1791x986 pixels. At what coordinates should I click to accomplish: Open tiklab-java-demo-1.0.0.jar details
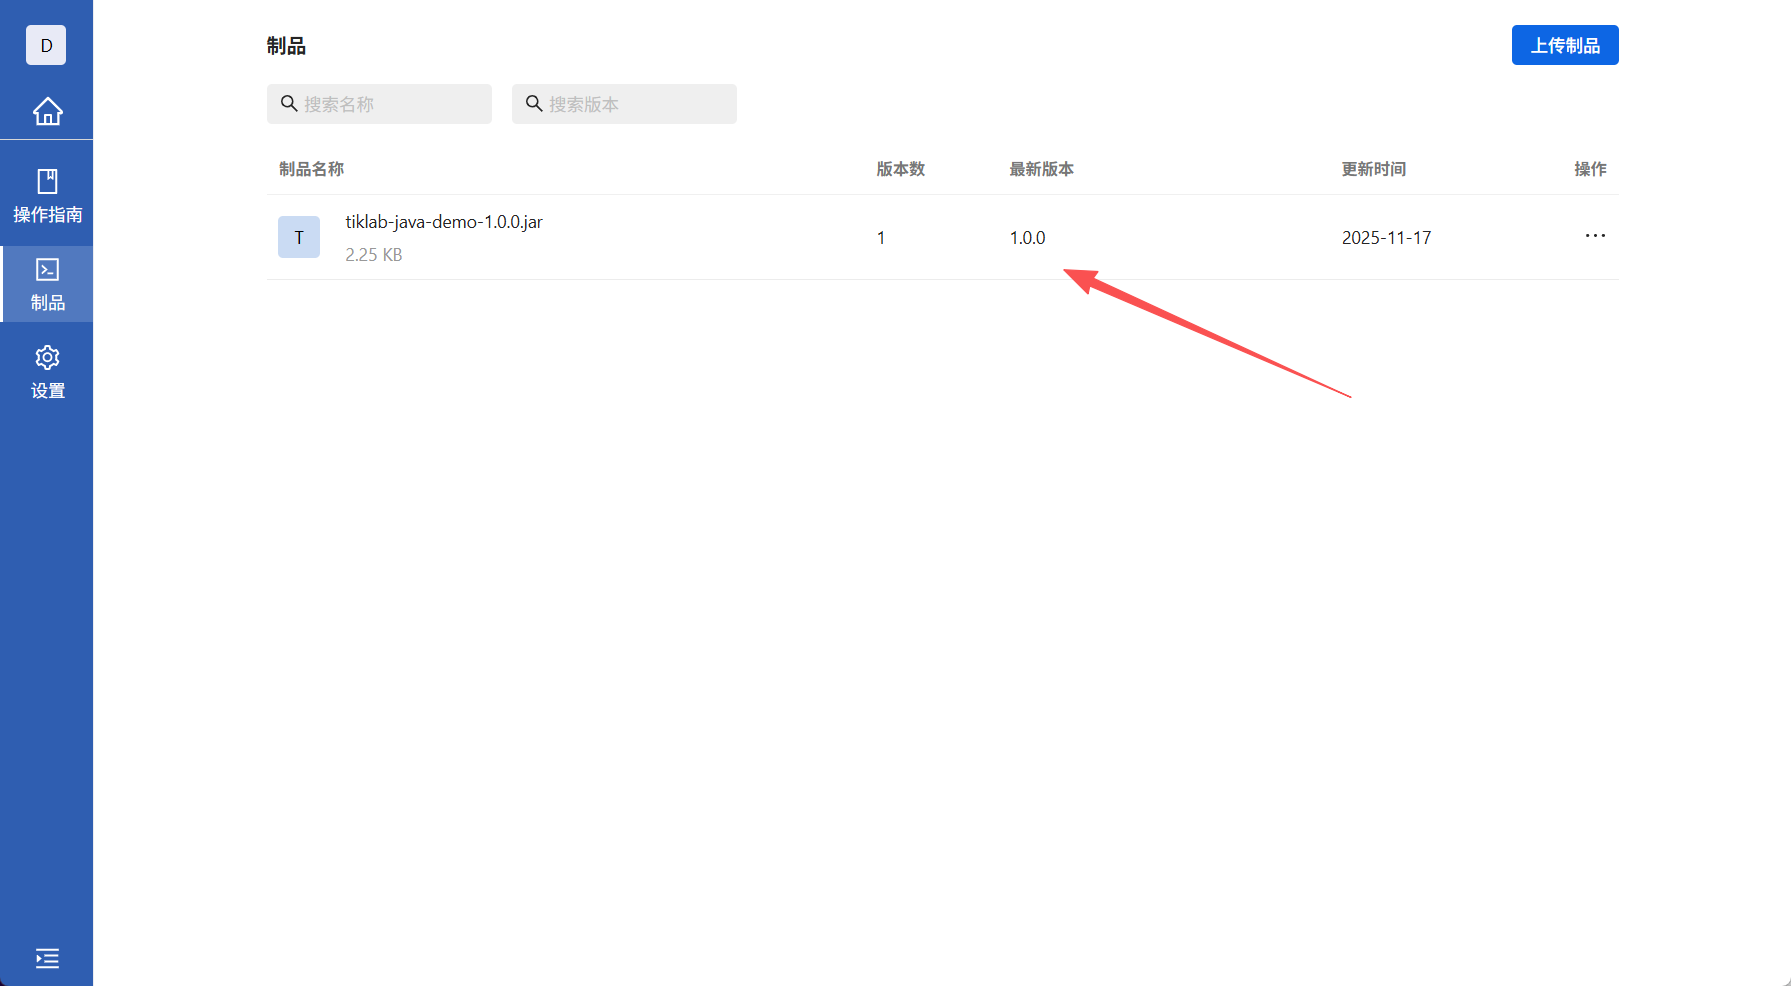pyautogui.click(x=444, y=222)
